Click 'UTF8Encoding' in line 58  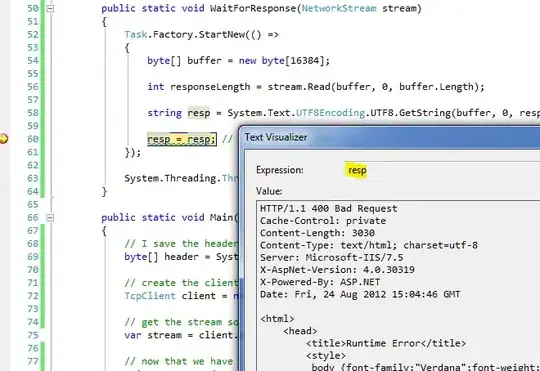click(x=330, y=113)
